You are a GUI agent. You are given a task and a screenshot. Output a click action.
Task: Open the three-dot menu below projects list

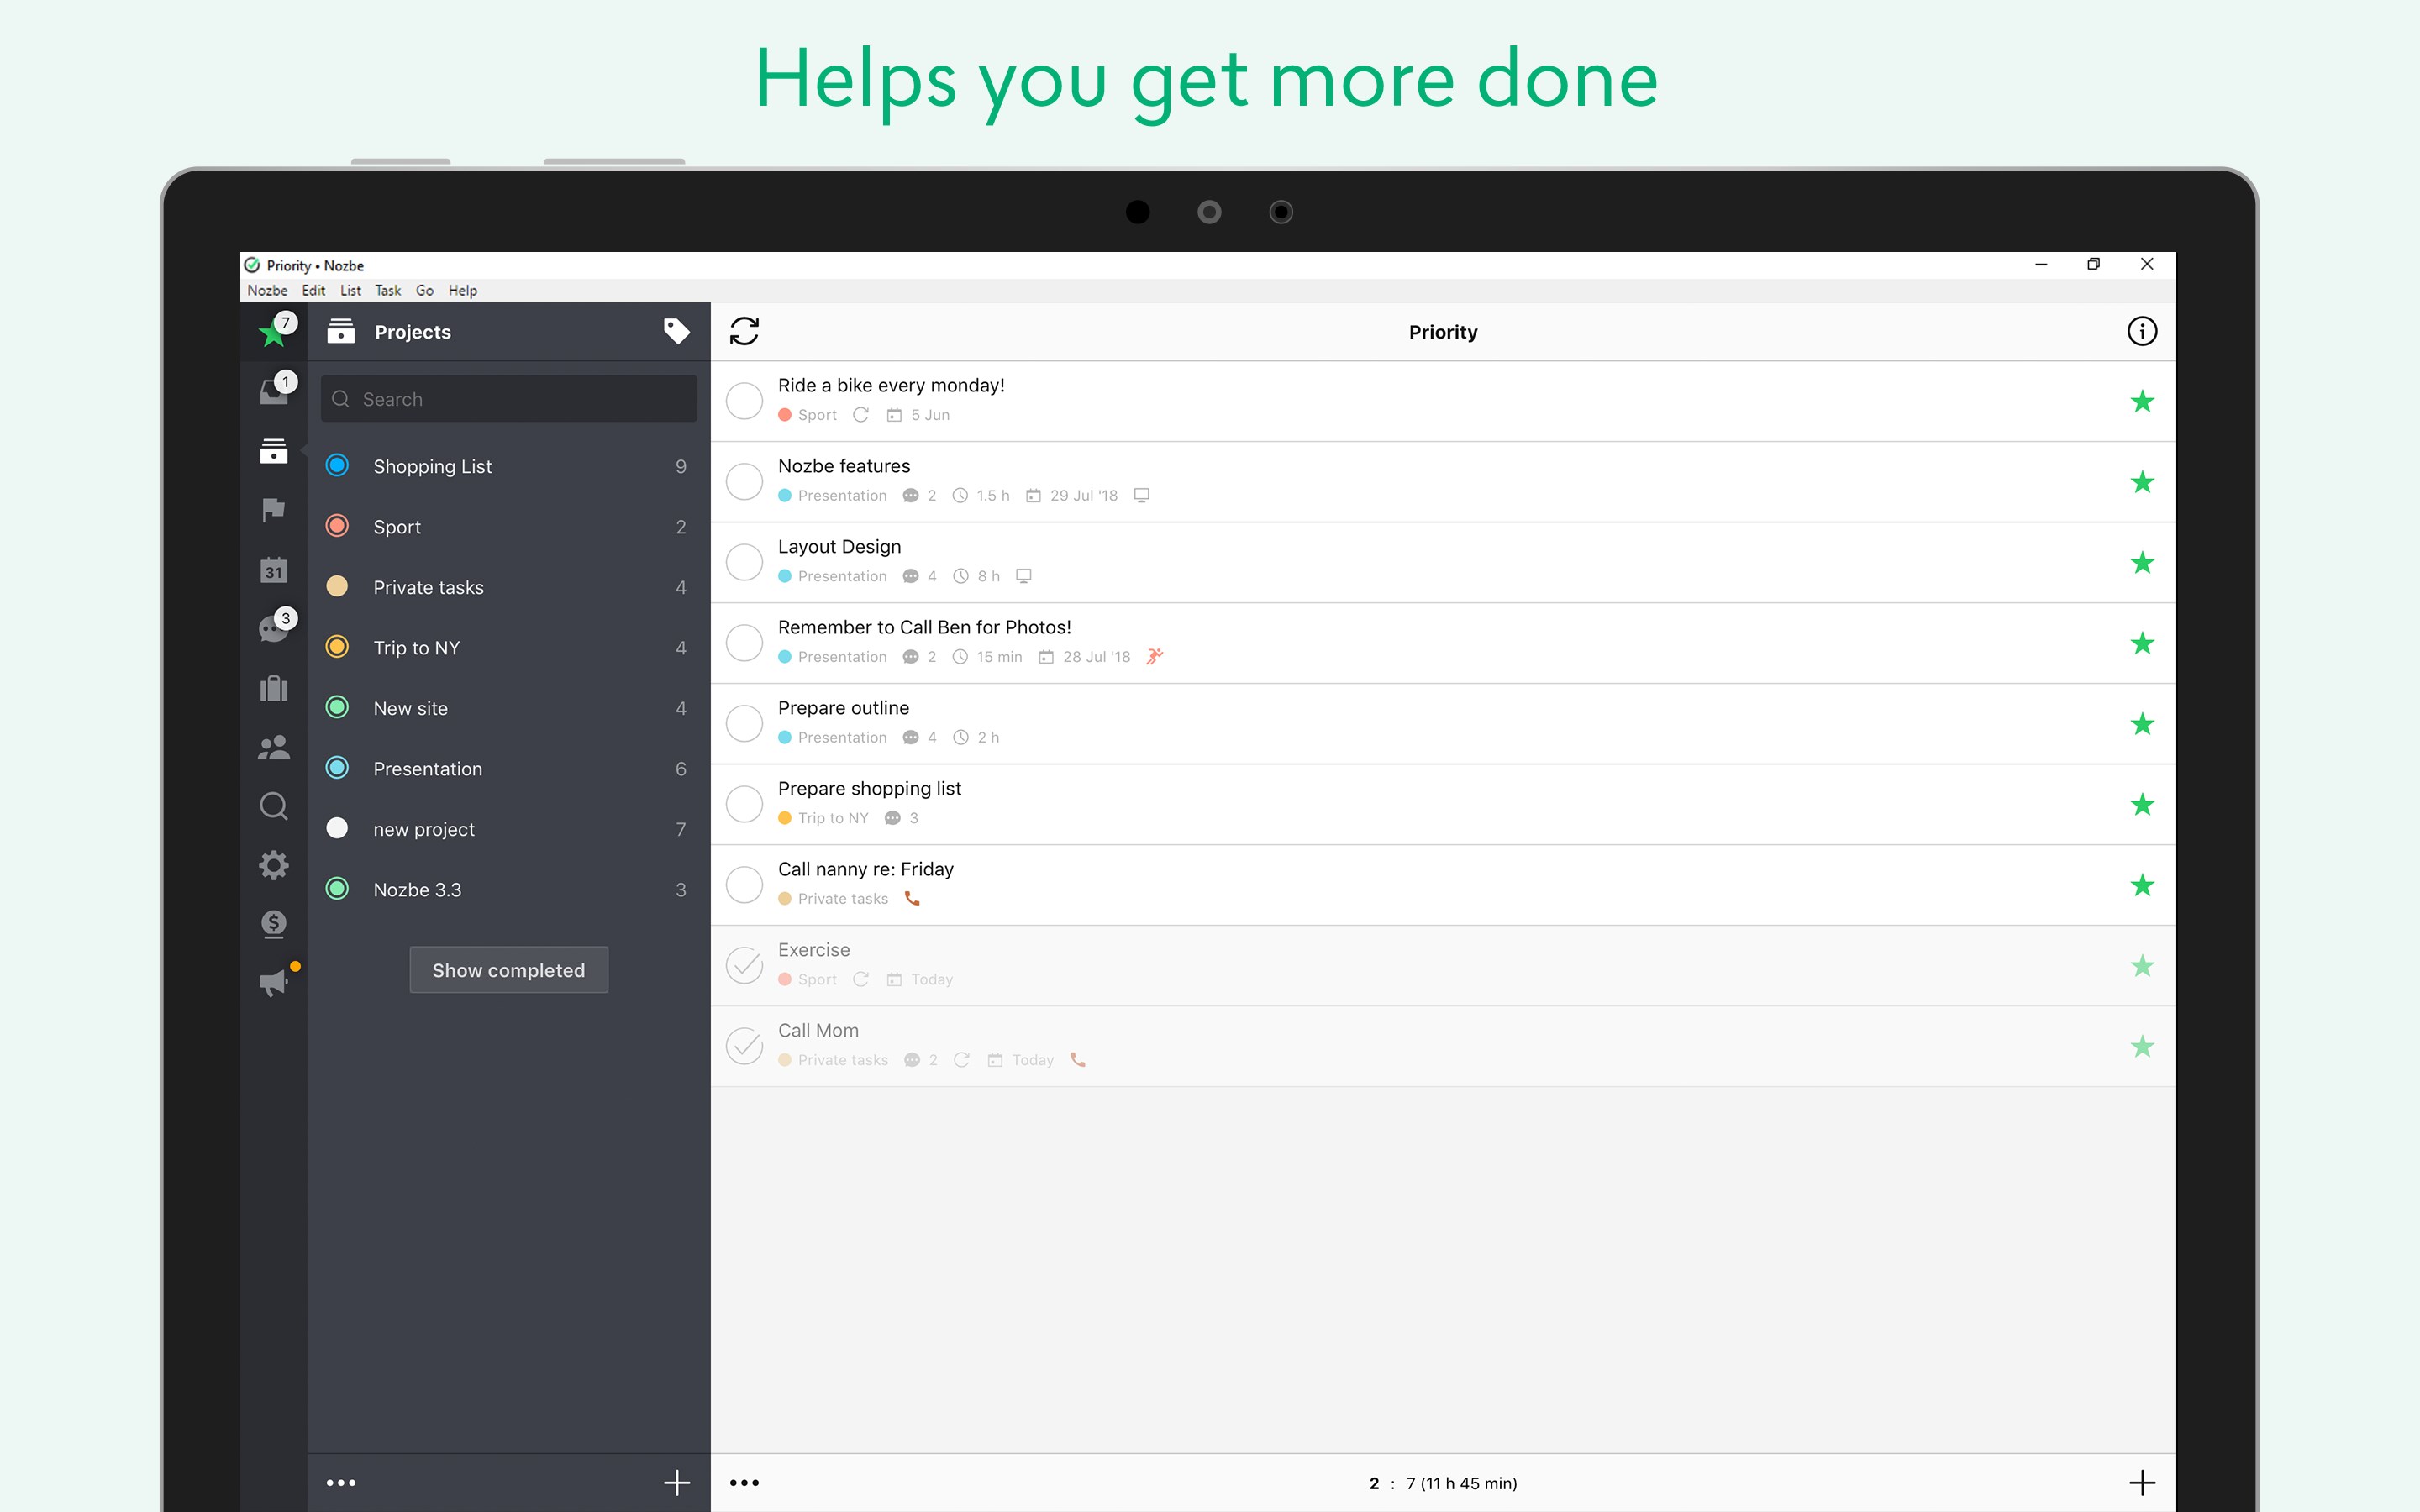click(341, 1482)
